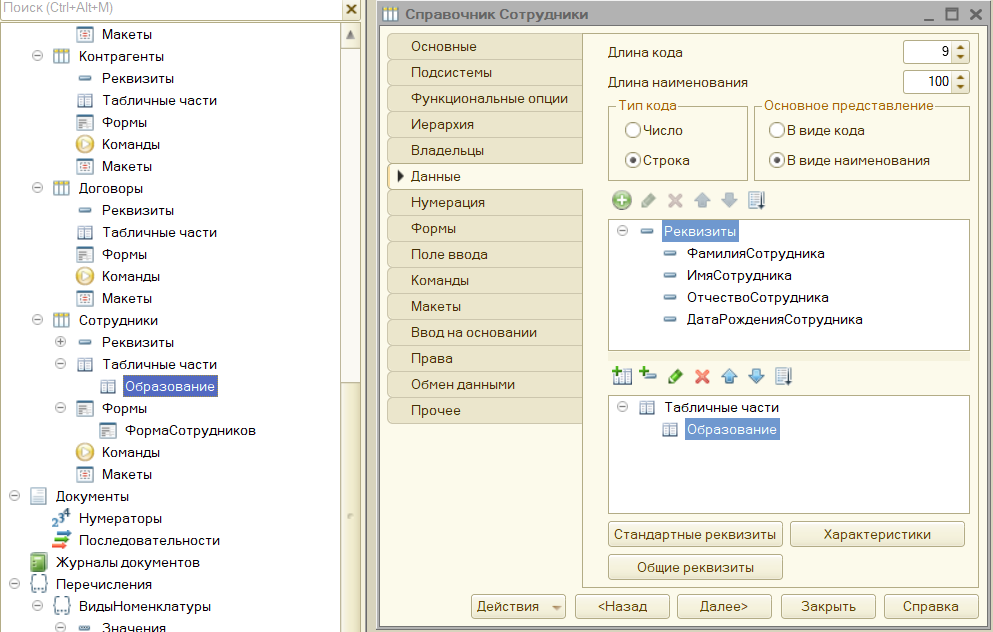The image size is (993, 632).
Task: Click Документы icon in tree
Action: point(38,496)
